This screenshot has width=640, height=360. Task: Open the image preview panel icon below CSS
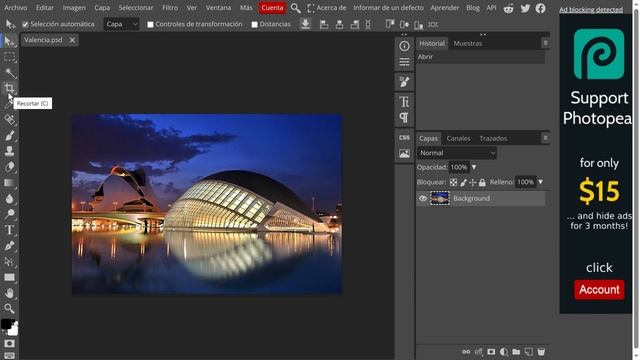pos(404,153)
